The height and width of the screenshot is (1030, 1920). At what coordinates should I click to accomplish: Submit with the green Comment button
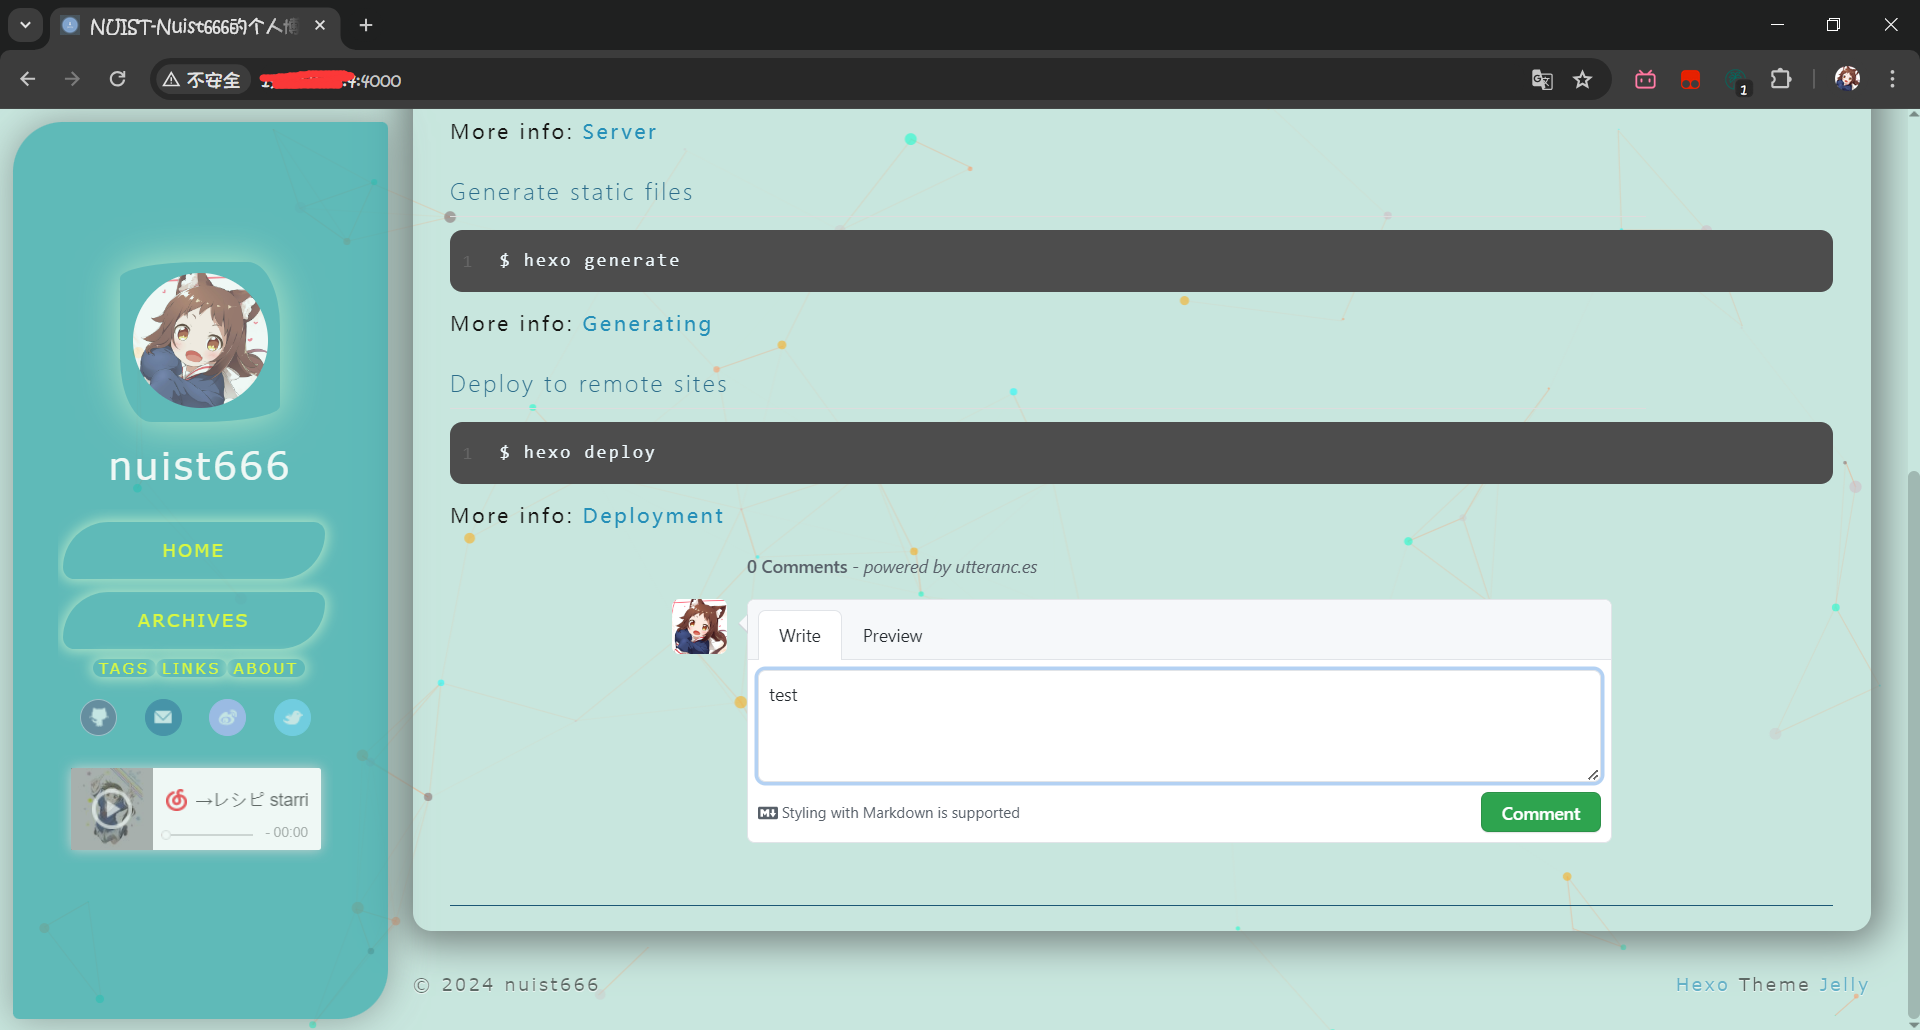pyautogui.click(x=1540, y=813)
